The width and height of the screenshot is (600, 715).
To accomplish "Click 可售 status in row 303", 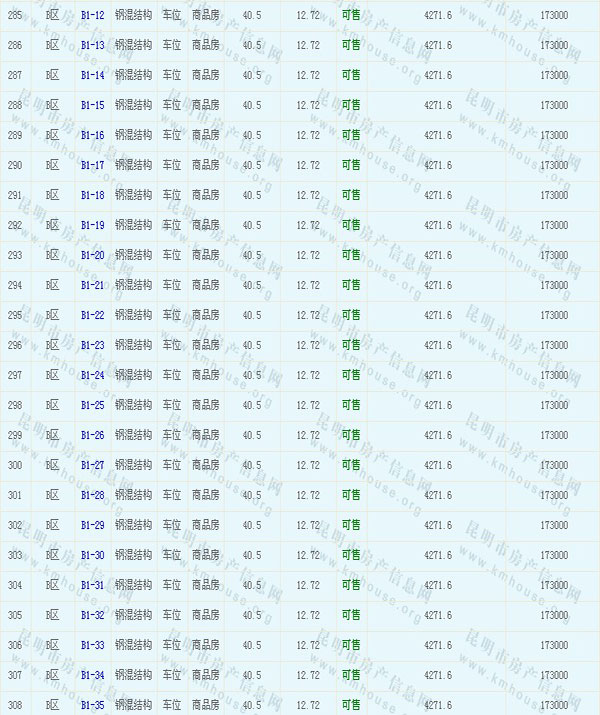I will (351, 555).
